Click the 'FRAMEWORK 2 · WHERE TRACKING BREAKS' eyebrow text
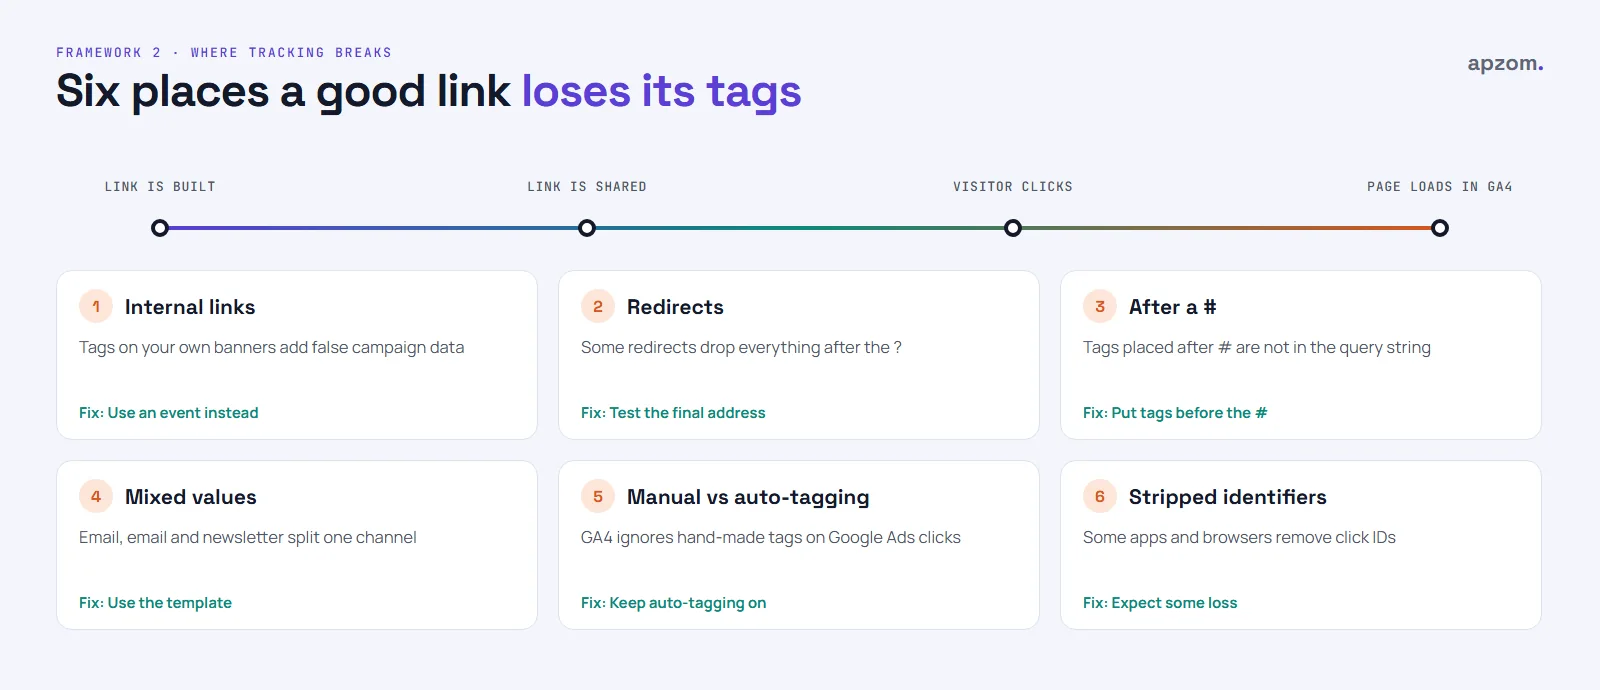The image size is (1600, 690). [224, 53]
